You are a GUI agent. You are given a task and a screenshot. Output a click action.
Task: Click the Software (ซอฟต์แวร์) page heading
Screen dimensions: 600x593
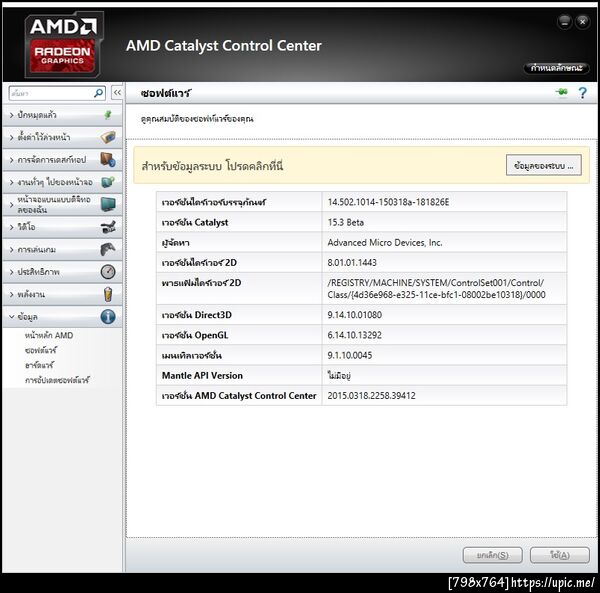pyautogui.click(x=166, y=93)
